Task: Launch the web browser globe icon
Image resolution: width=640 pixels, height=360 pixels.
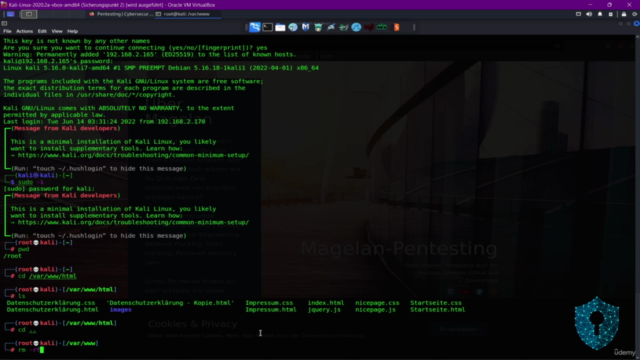Action: tap(293, 27)
